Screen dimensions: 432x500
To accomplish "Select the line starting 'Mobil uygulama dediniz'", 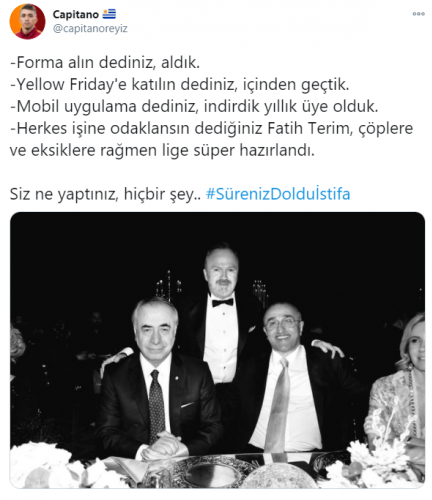I will click(194, 106).
